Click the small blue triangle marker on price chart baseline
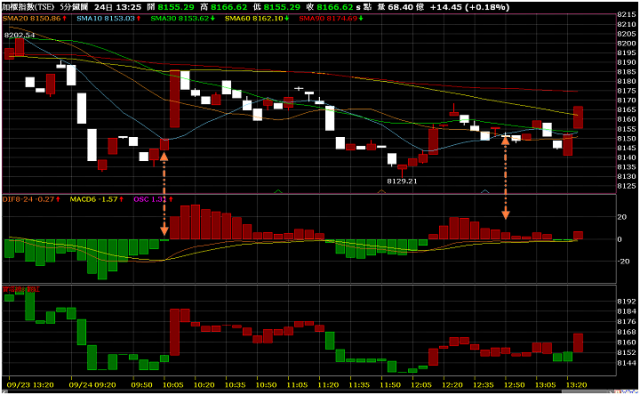 485,191
